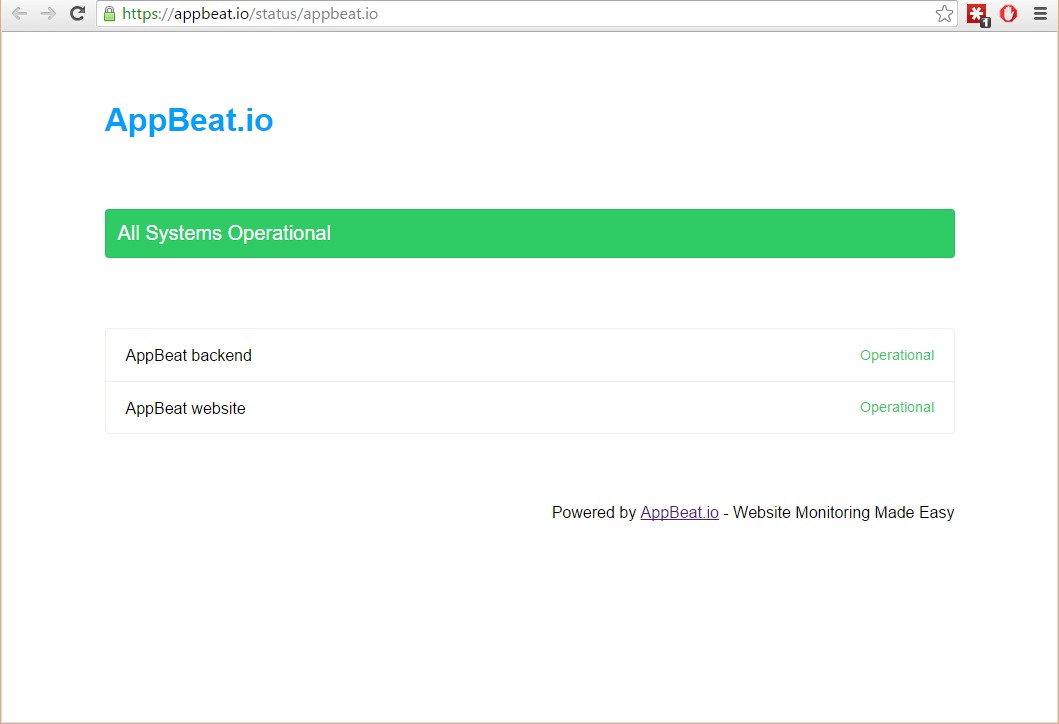1059x724 pixels.
Task: Click the Powered by footer text
Action: pos(594,512)
